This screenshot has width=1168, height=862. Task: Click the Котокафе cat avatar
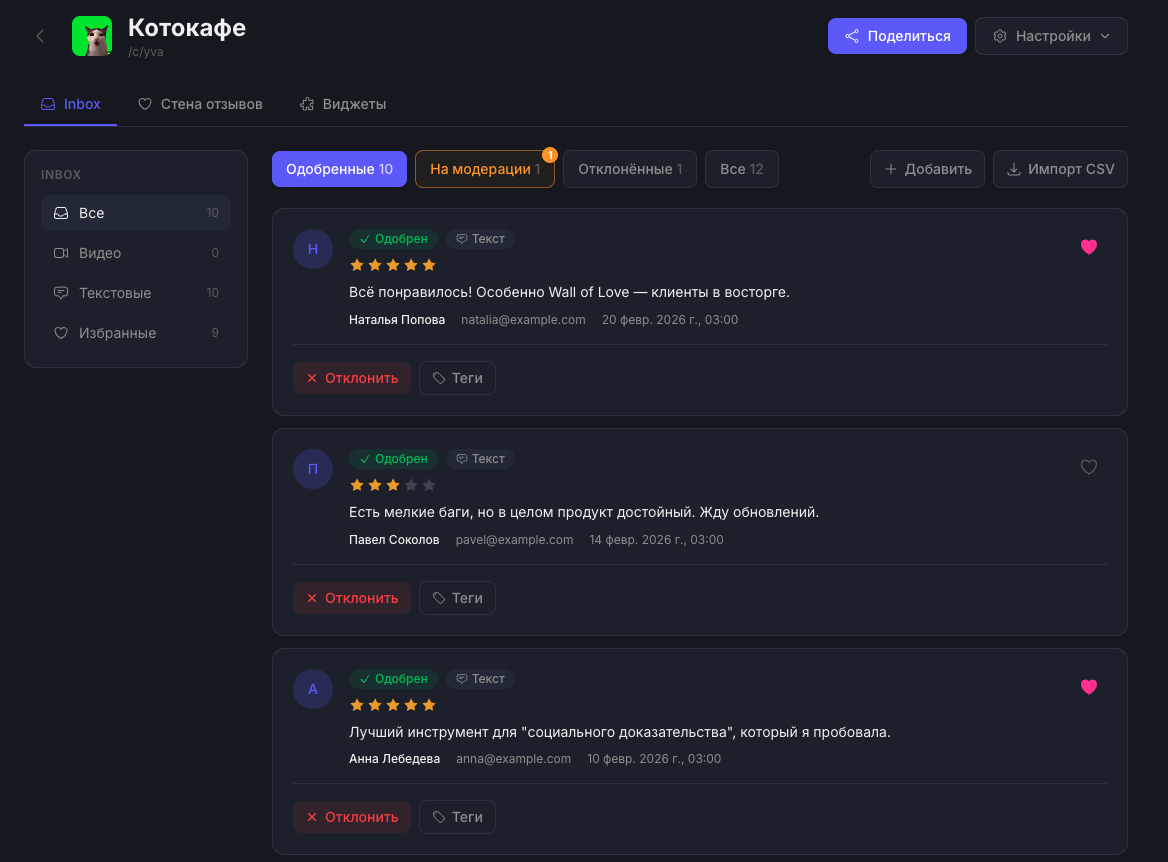92,36
